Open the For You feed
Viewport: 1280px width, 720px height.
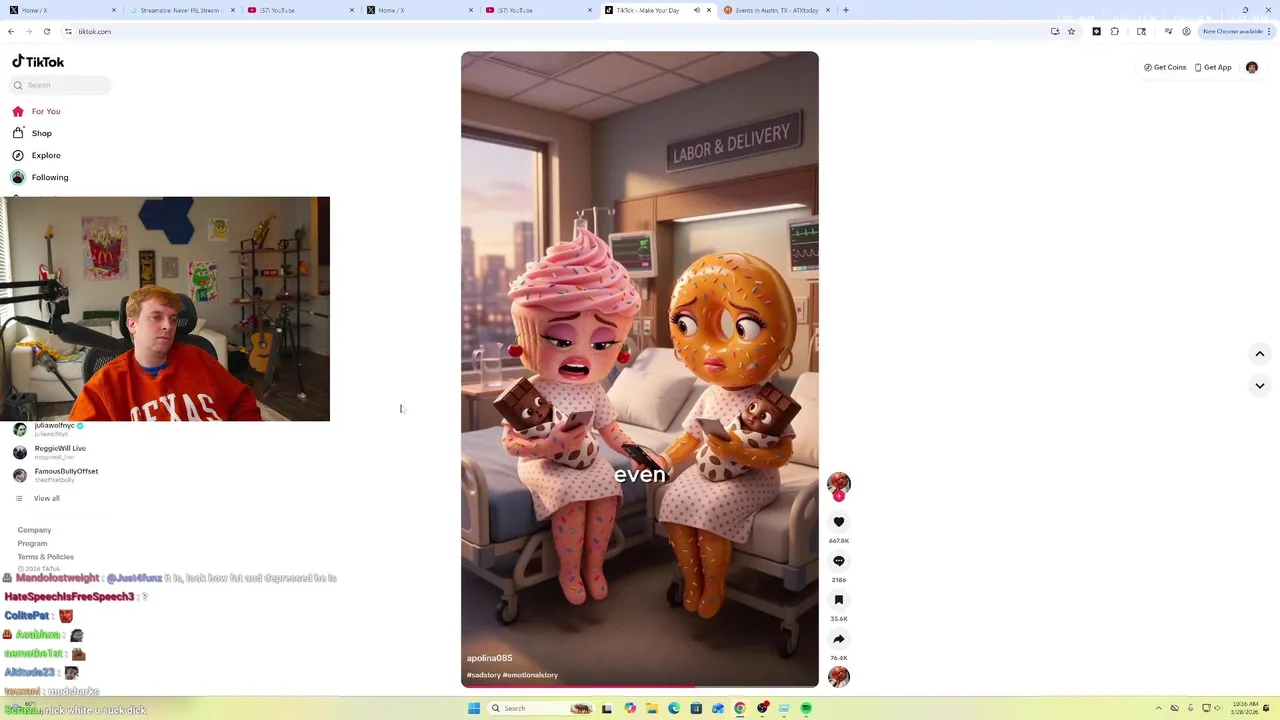point(37,111)
